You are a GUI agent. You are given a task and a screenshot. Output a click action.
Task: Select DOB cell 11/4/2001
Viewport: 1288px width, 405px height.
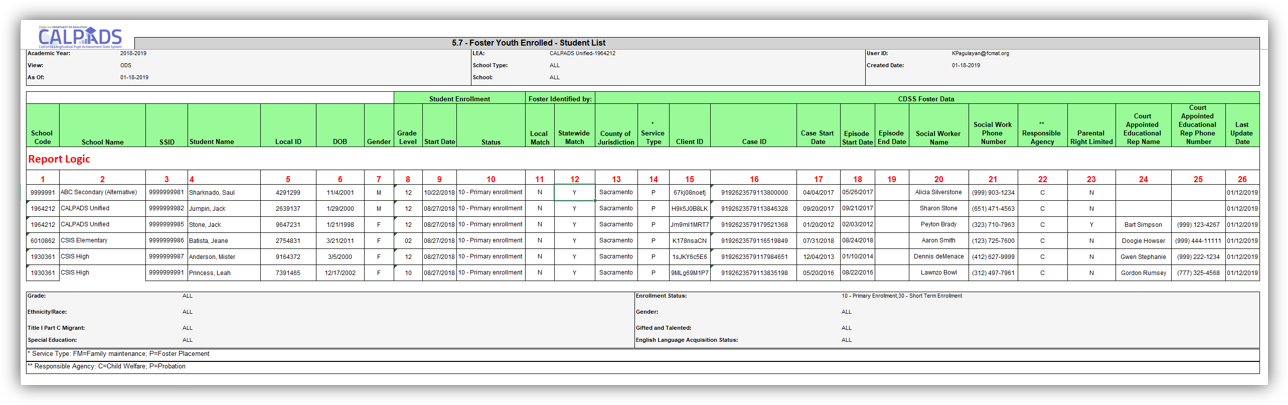point(340,192)
